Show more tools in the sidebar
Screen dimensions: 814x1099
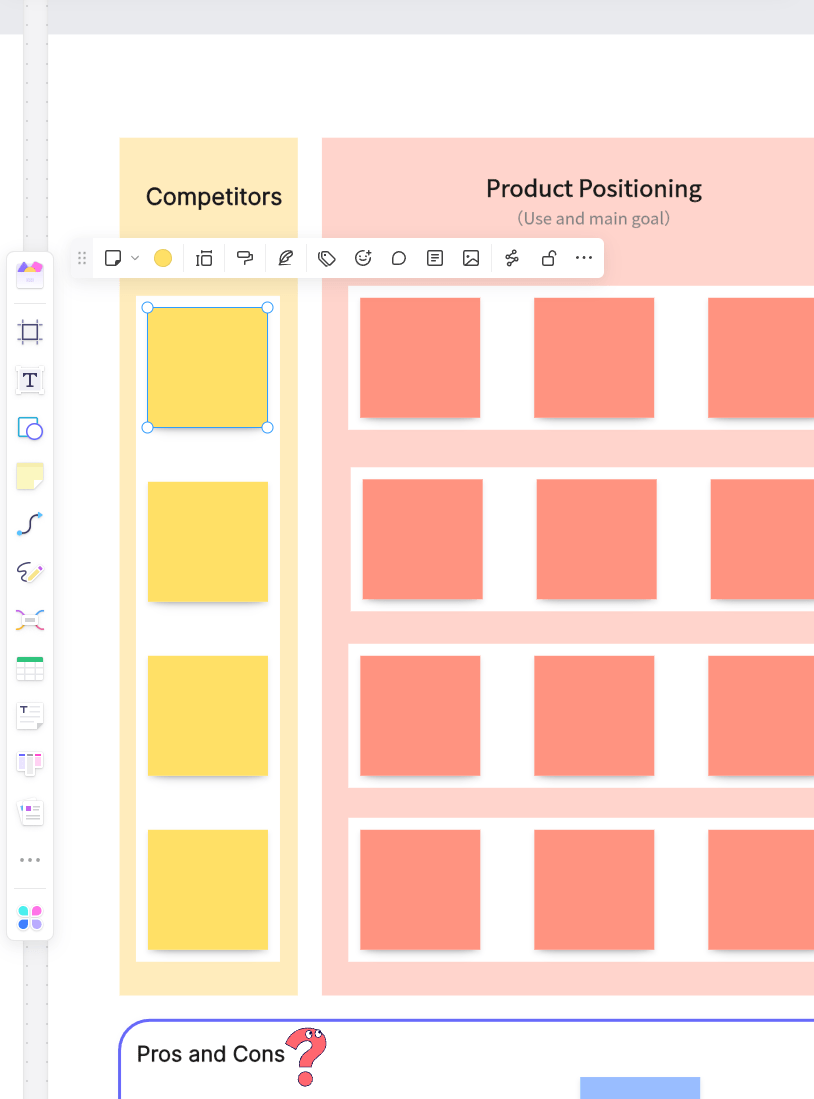pyautogui.click(x=29, y=860)
